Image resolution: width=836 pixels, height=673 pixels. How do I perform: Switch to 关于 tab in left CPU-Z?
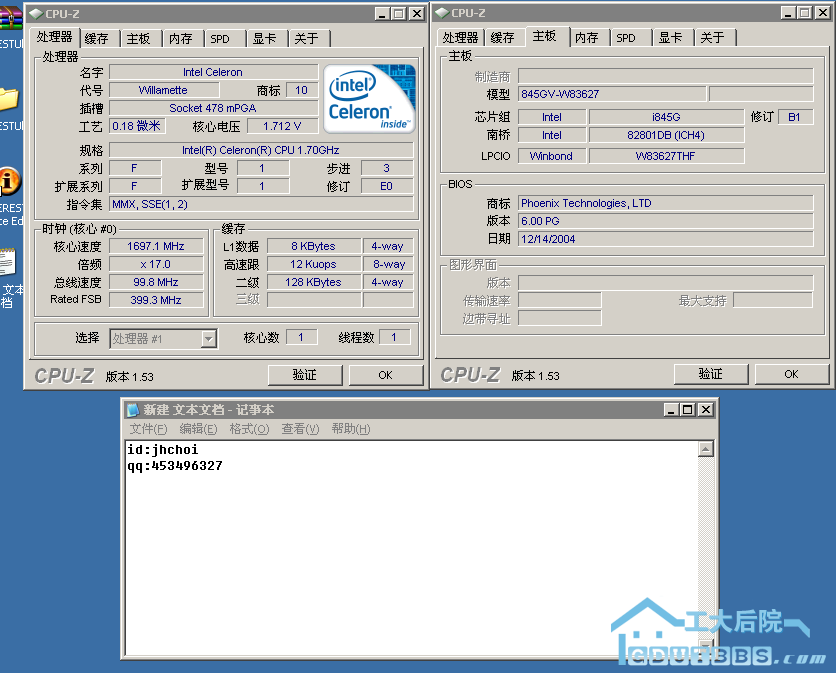307,38
